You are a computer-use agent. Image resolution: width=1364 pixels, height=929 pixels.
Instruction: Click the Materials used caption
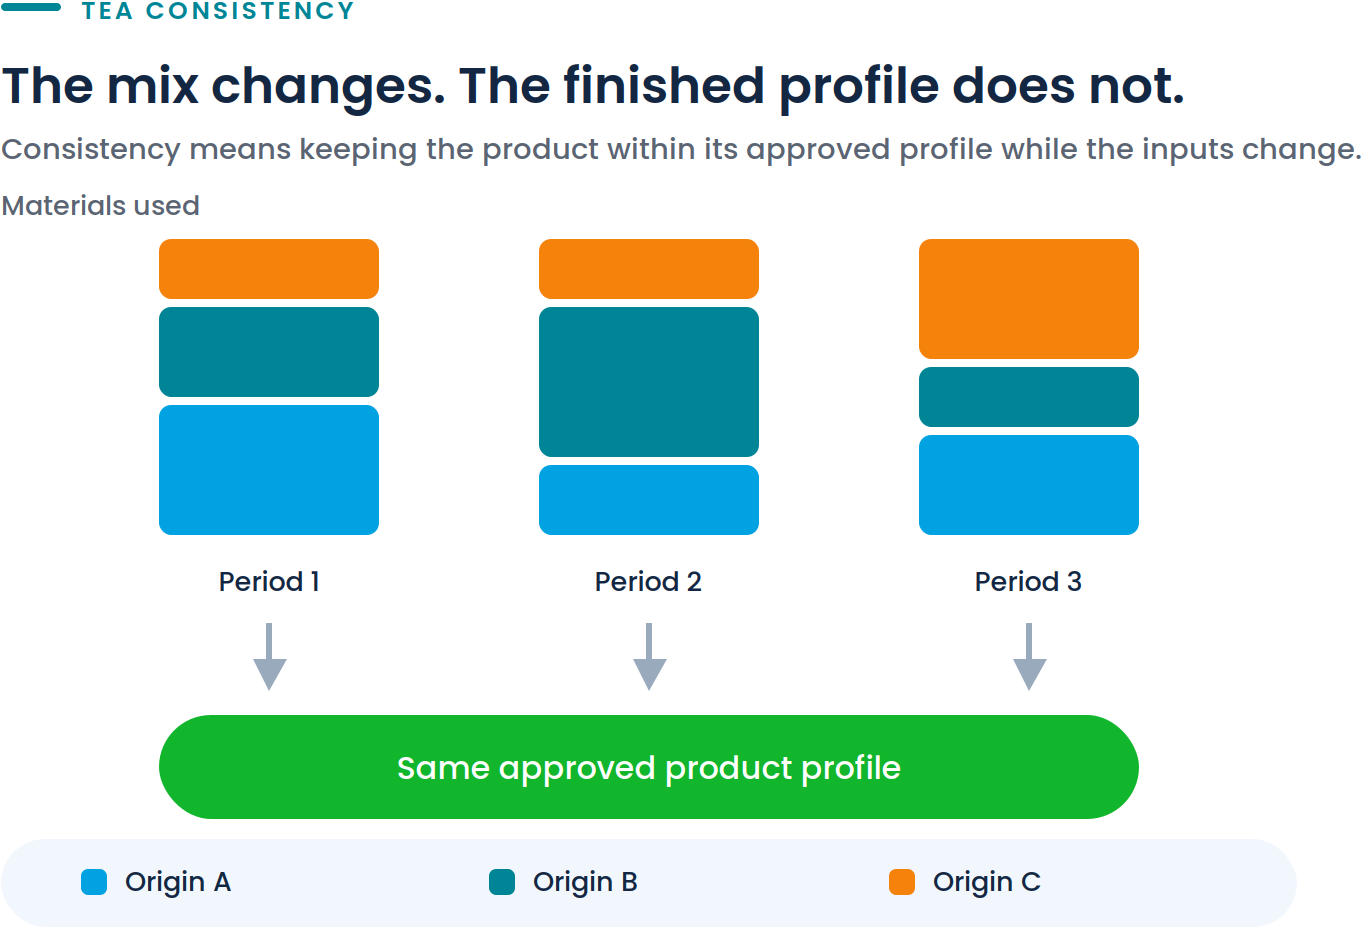[101, 206]
